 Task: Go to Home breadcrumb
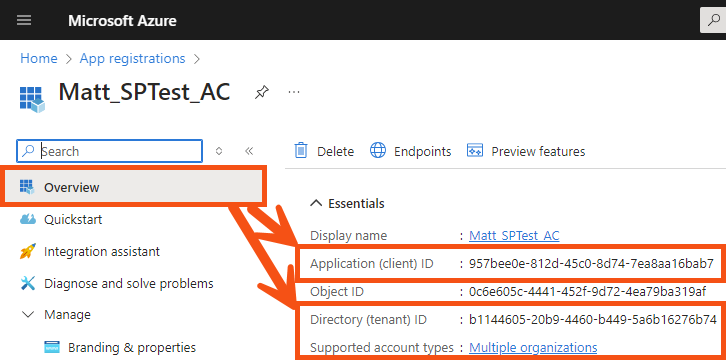(39, 59)
